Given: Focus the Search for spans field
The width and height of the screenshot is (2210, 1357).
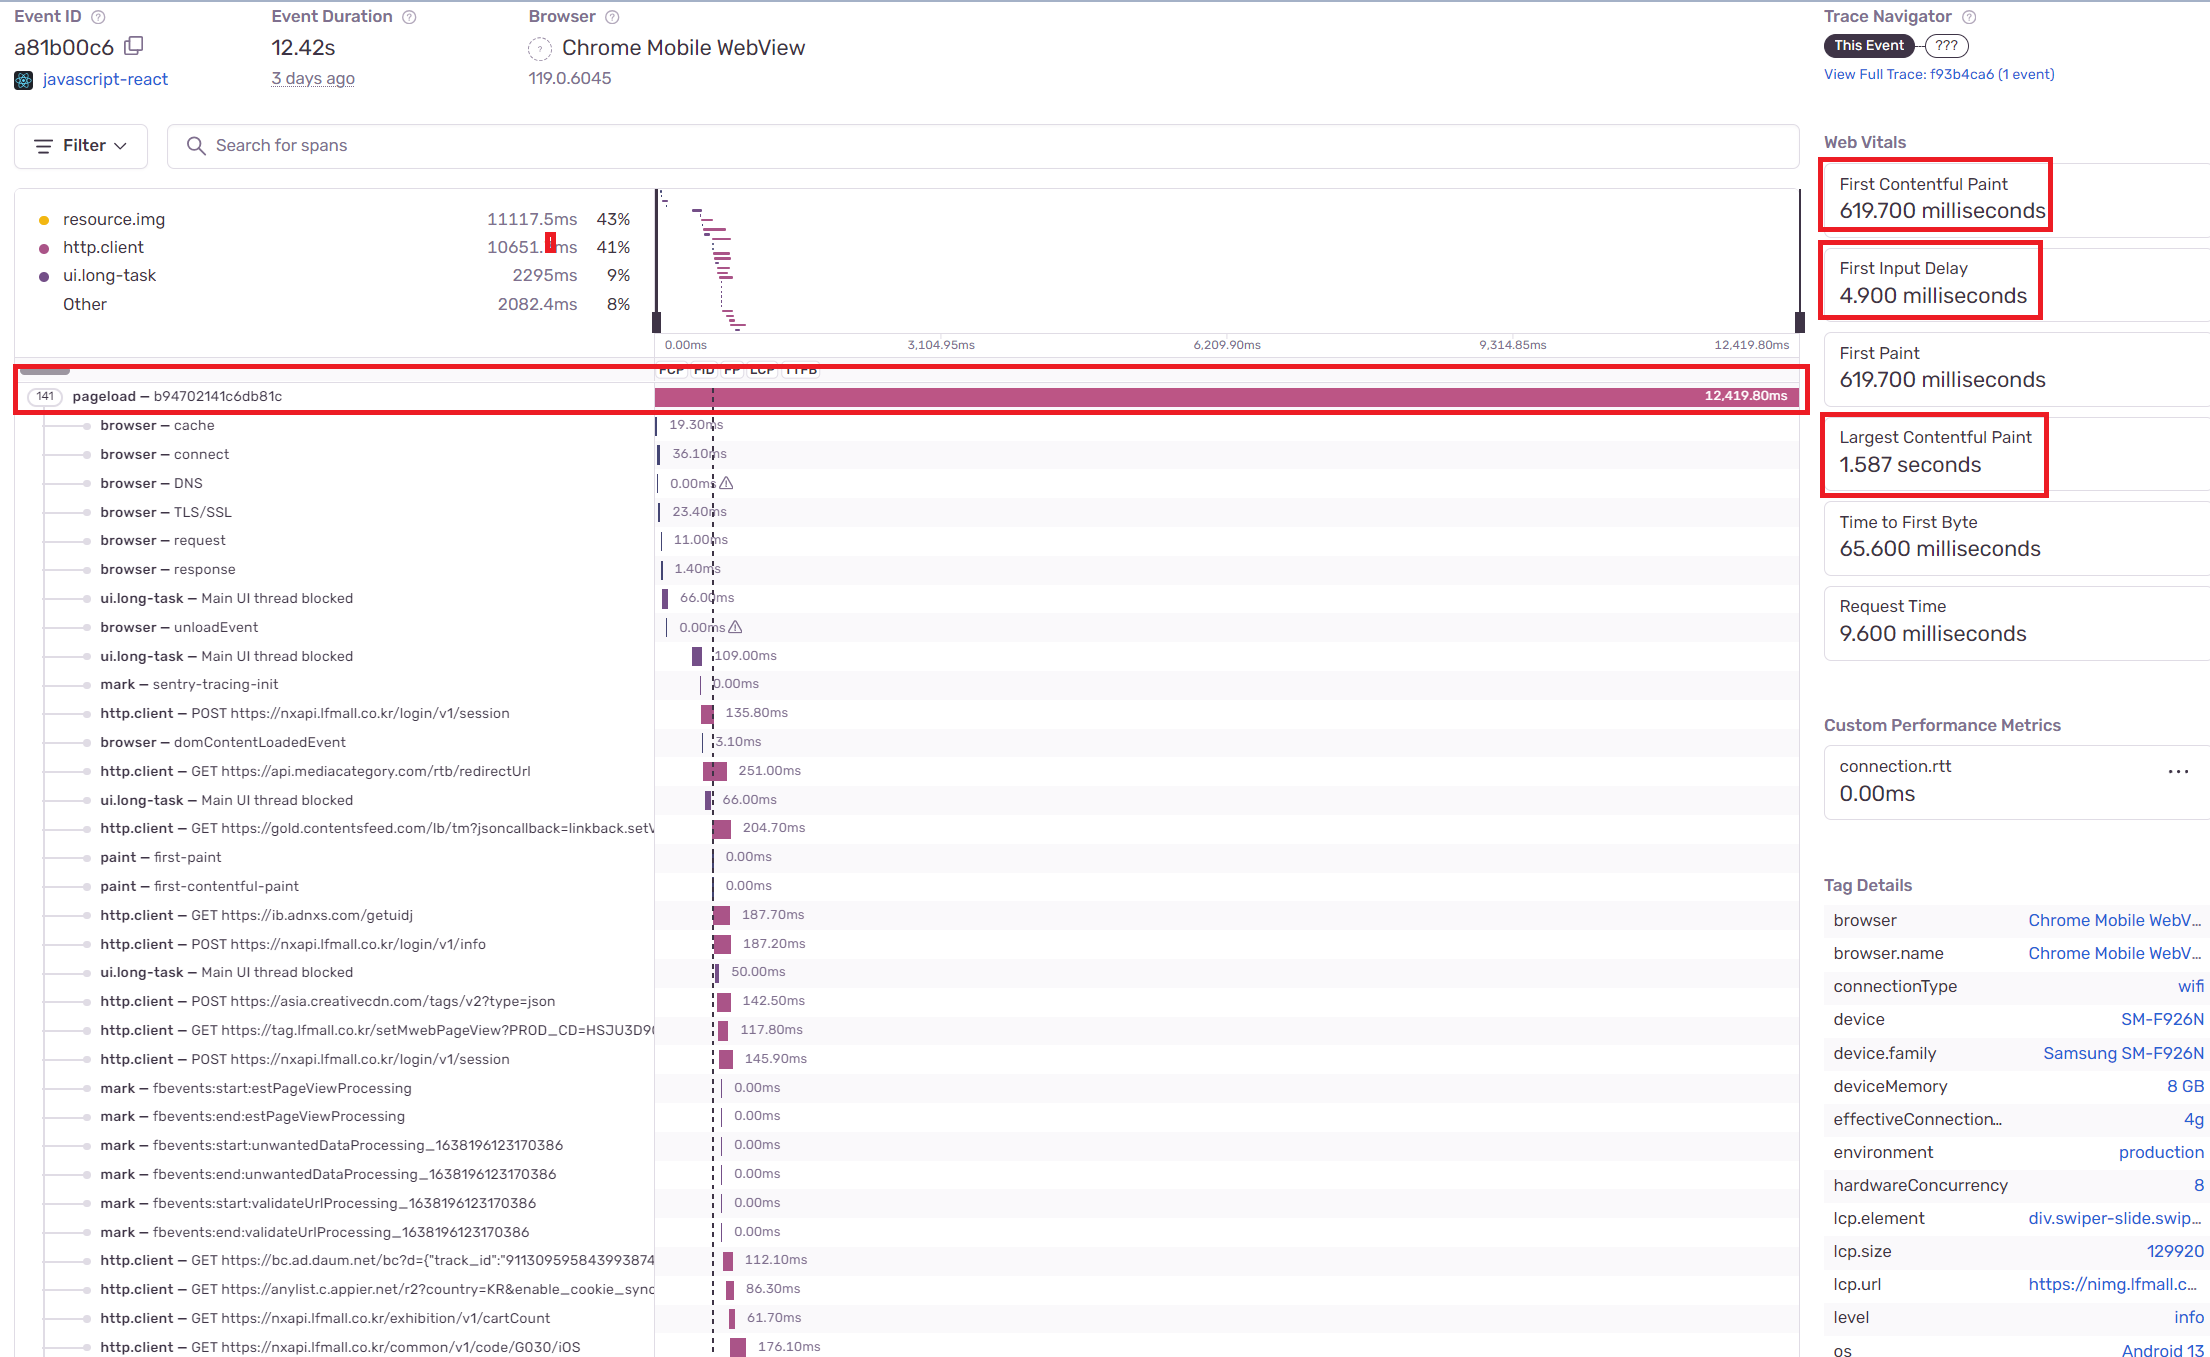Looking at the screenshot, I should [x=980, y=146].
